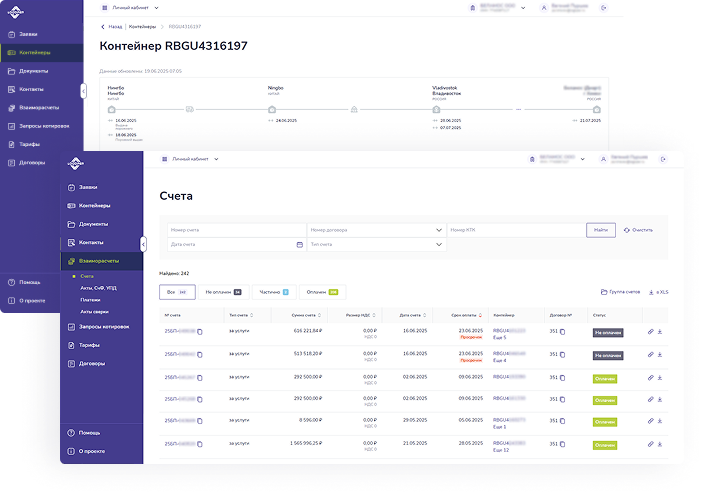The height and width of the screenshot is (499, 707).
Task: Click the Назад back link in container page
Action: [x=113, y=26]
